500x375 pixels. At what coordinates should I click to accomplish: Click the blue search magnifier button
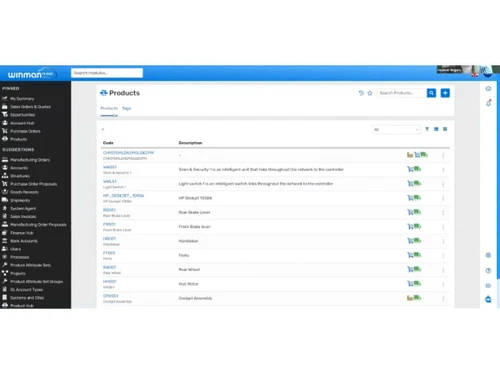coord(431,93)
